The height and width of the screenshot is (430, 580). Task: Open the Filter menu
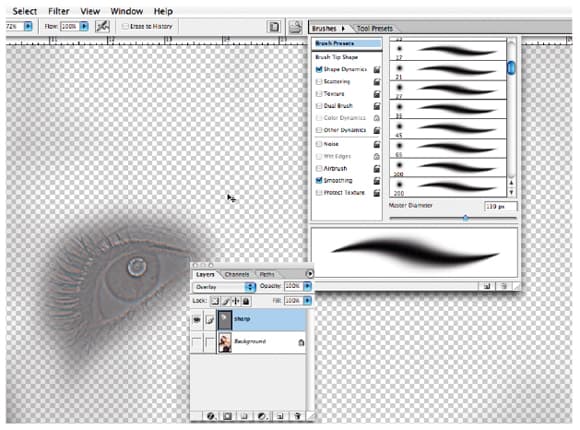point(58,11)
